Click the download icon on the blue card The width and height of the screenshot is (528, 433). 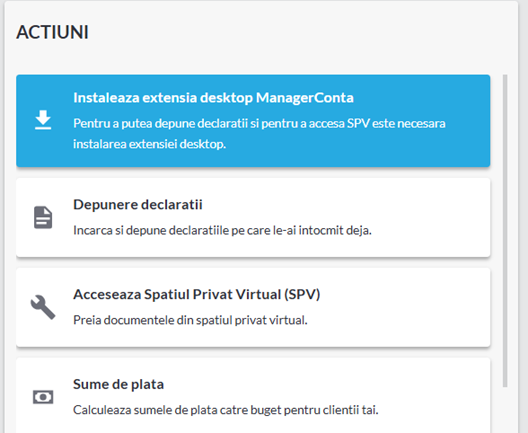click(43, 120)
